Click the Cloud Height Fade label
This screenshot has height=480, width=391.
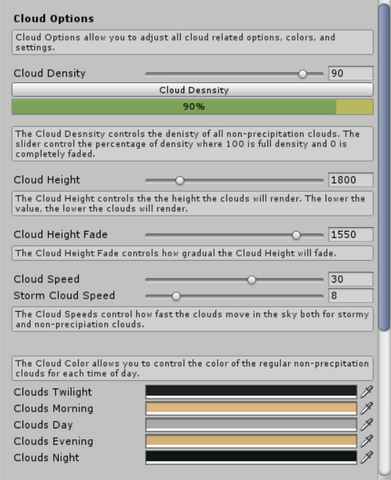click(60, 235)
